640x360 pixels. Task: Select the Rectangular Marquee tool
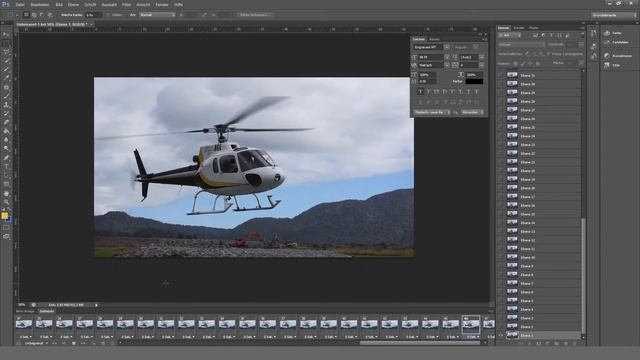[6, 43]
